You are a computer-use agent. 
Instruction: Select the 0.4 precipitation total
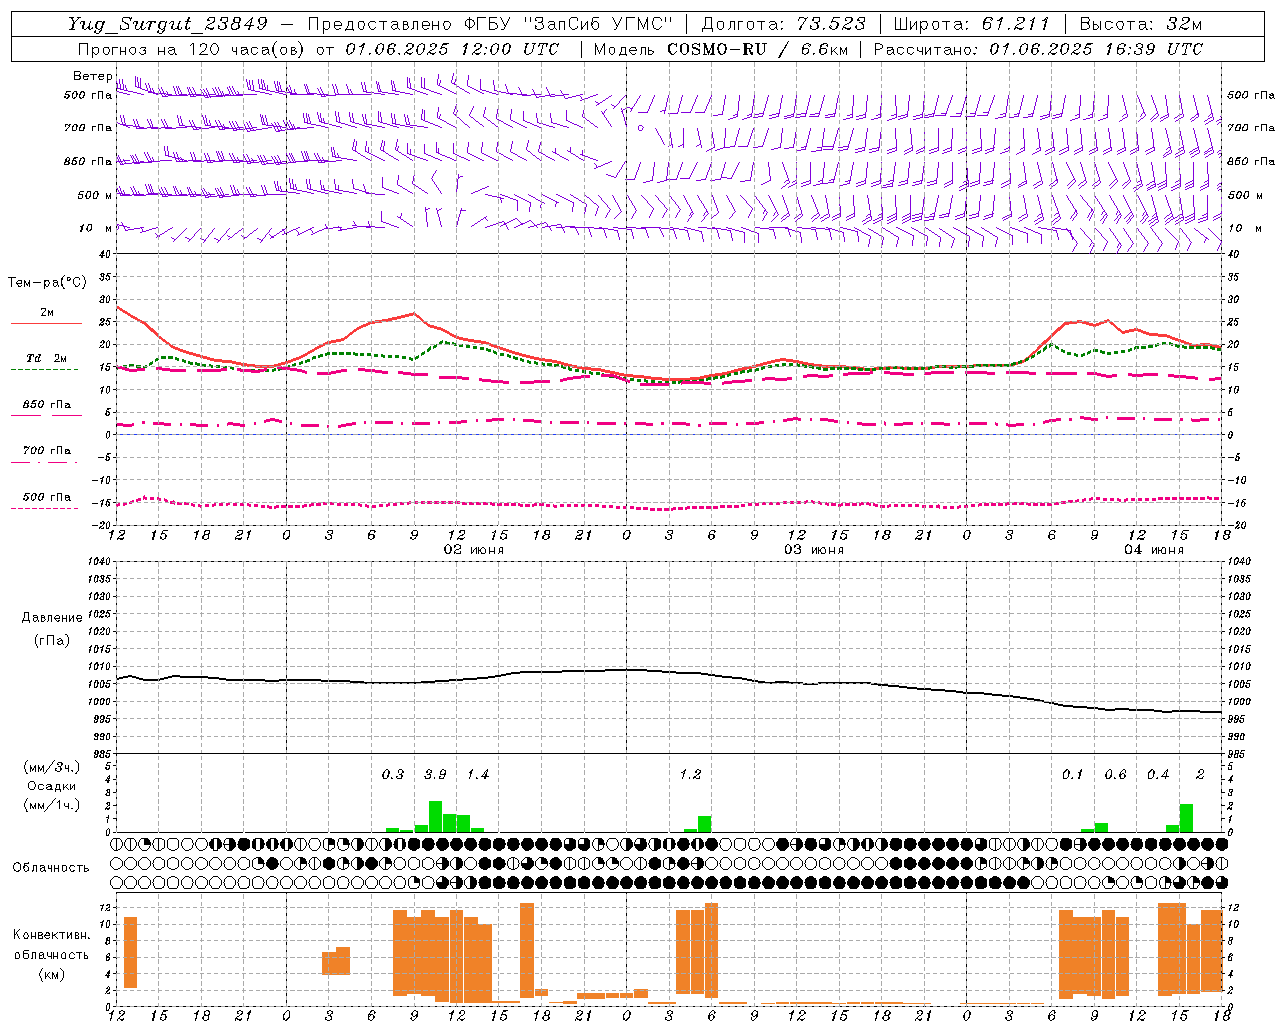pyautogui.click(x=1158, y=775)
